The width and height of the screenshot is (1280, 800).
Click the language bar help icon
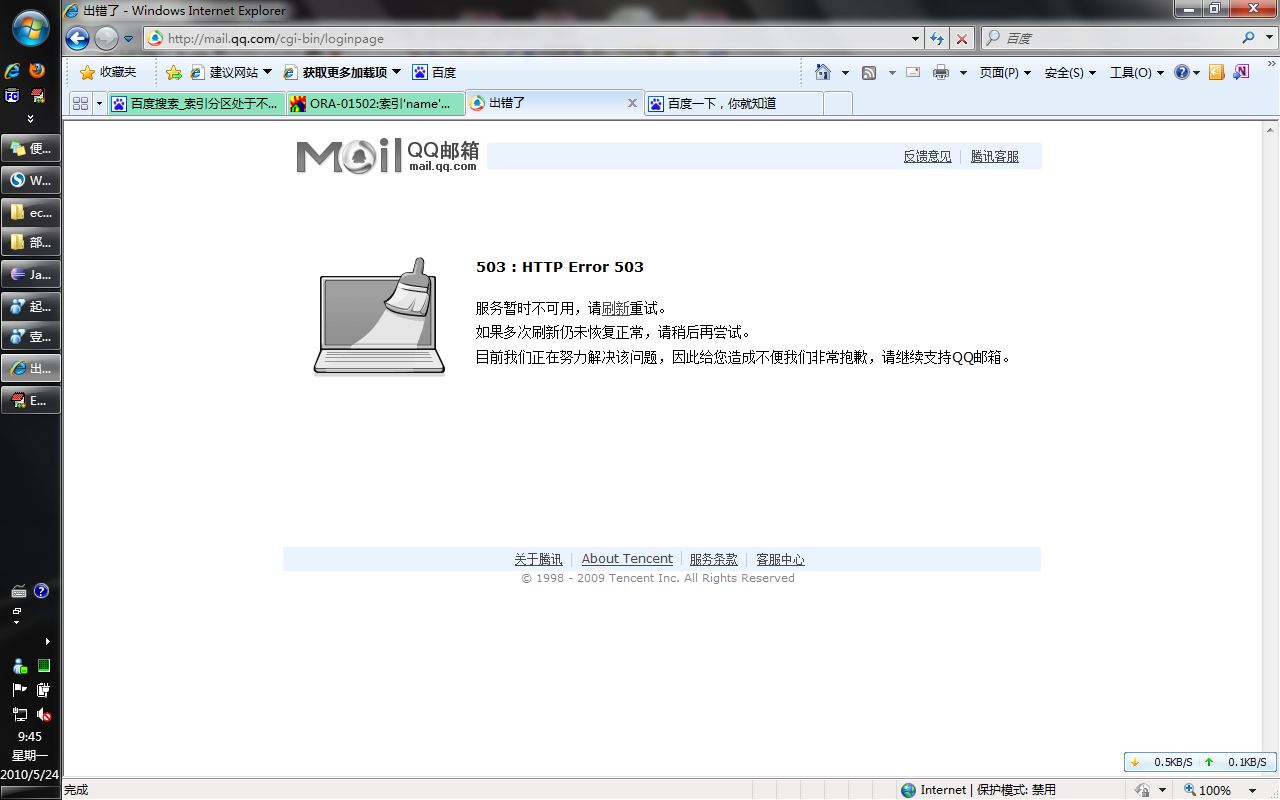tap(41, 591)
